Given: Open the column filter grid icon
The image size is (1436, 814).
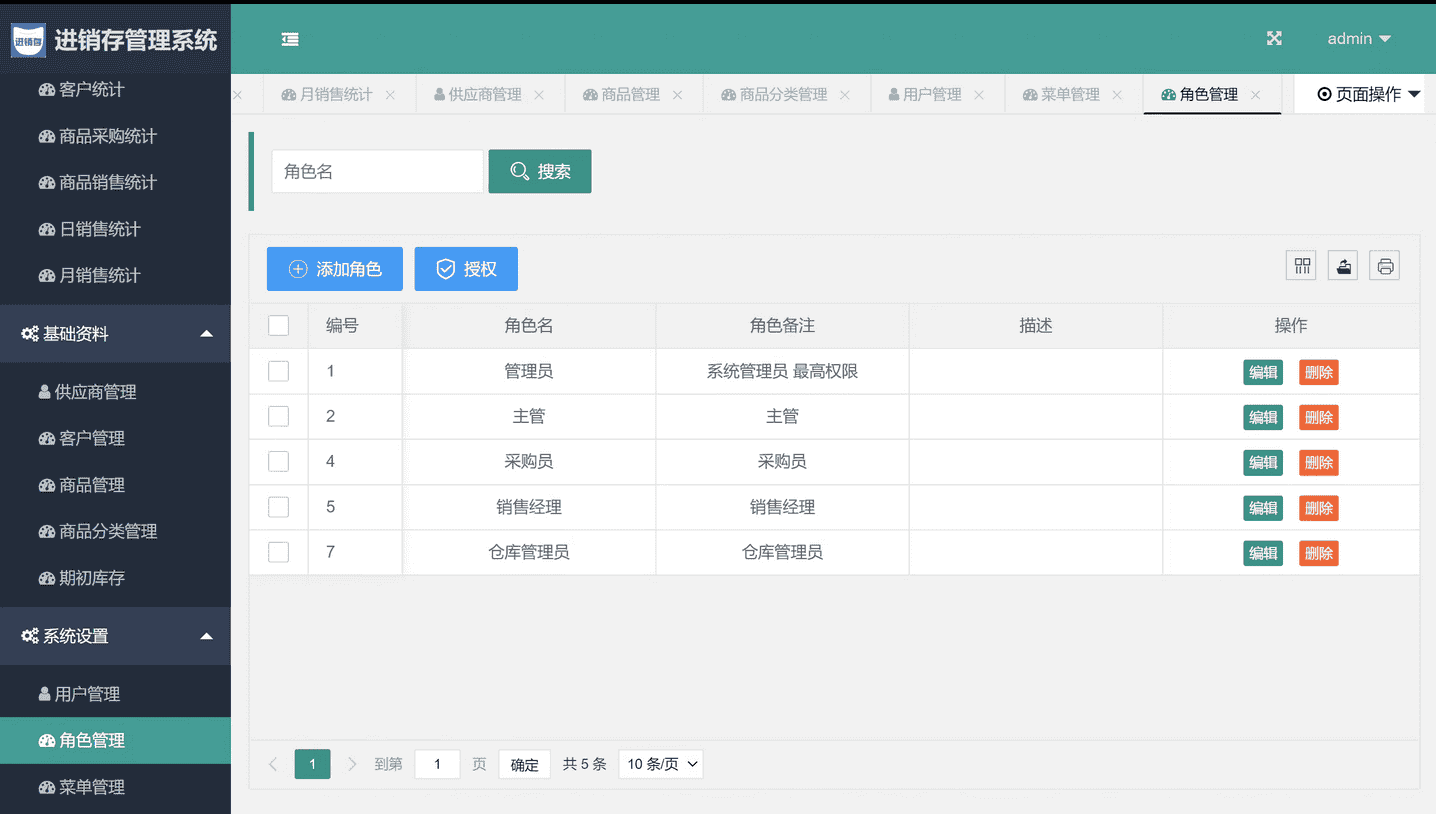Looking at the screenshot, I should 1302,266.
